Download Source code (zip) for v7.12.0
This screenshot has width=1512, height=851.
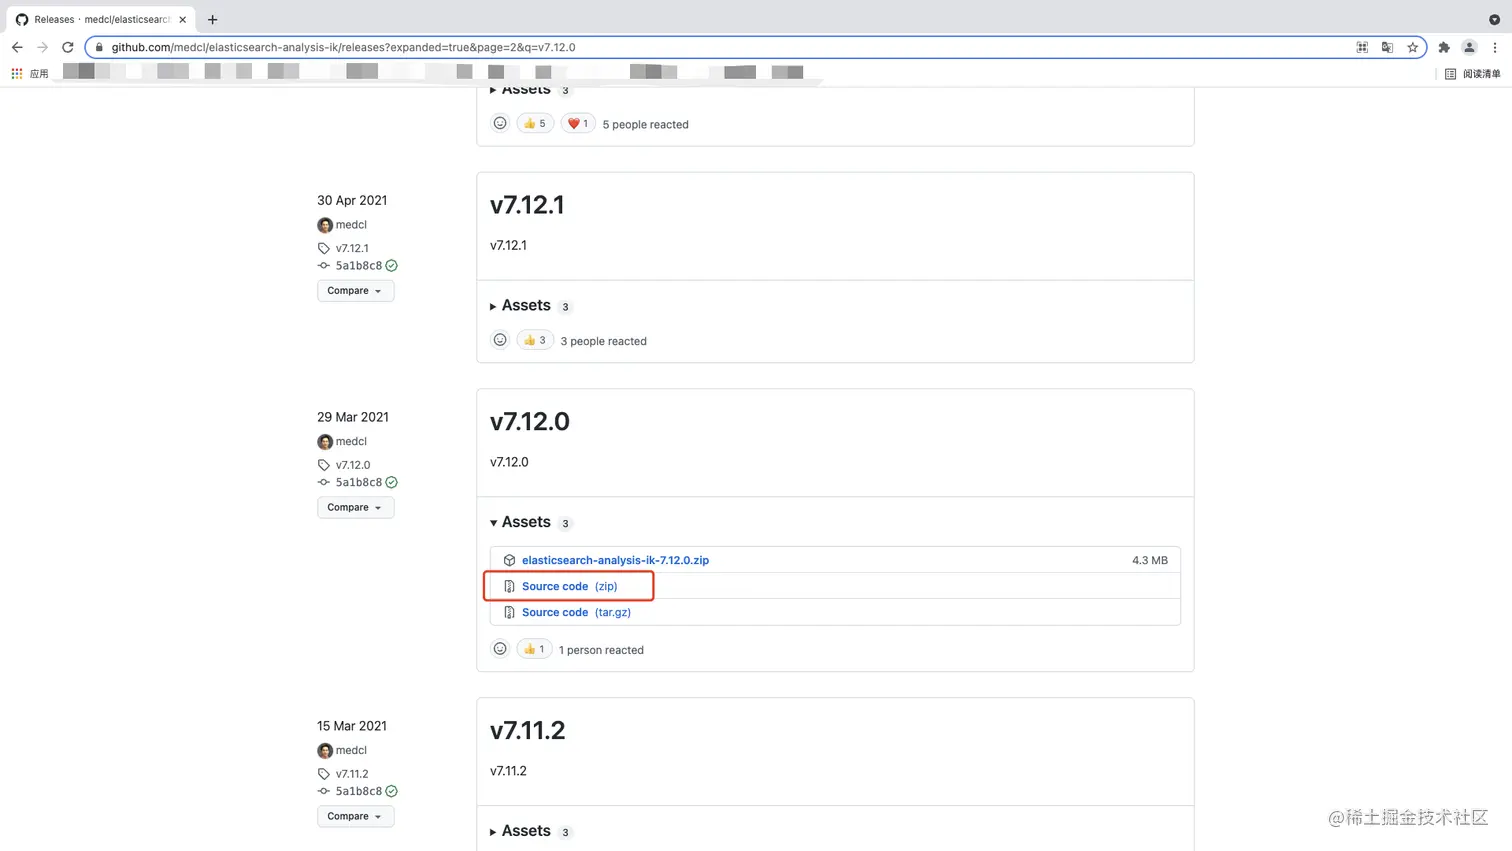click(569, 586)
